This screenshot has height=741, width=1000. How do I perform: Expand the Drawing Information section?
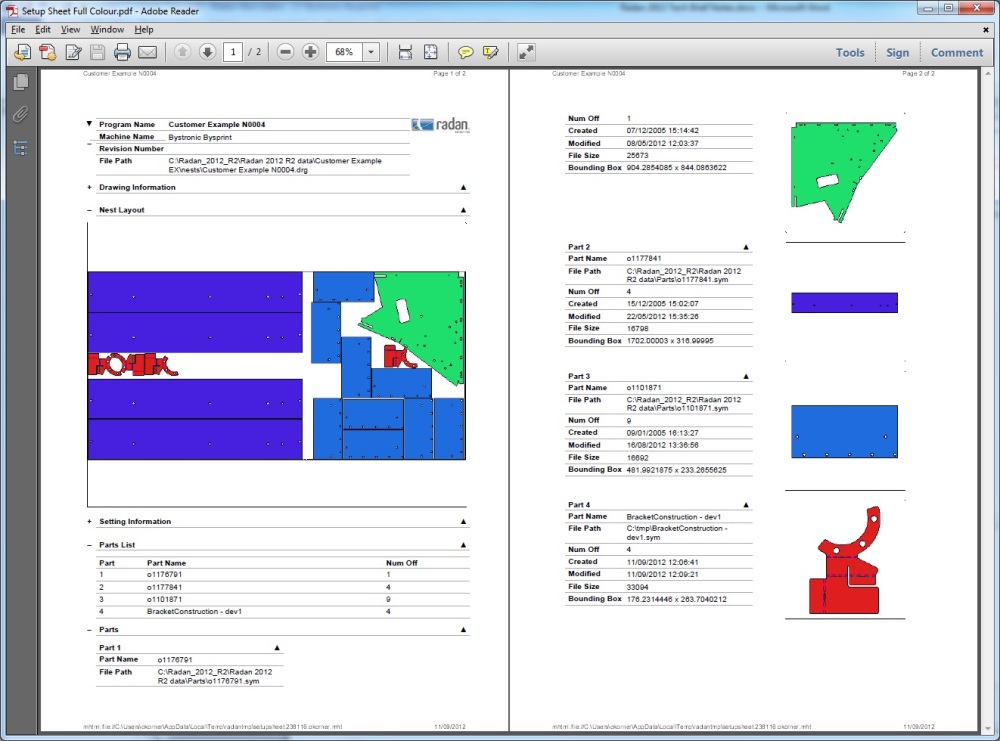coord(90,187)
